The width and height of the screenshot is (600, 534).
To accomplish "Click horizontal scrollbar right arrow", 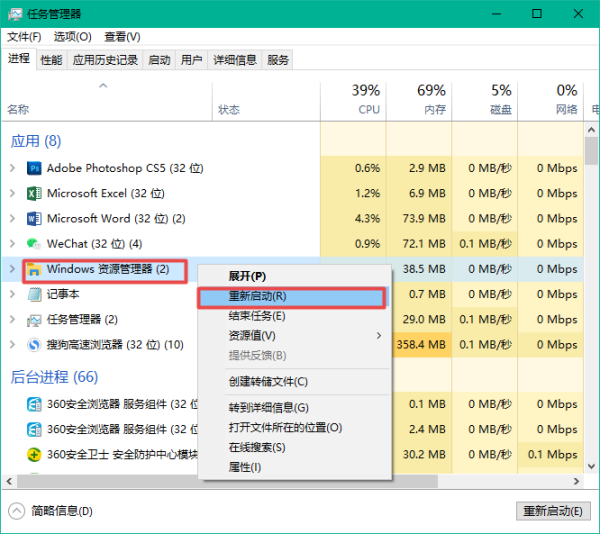I will click(576, 482).
